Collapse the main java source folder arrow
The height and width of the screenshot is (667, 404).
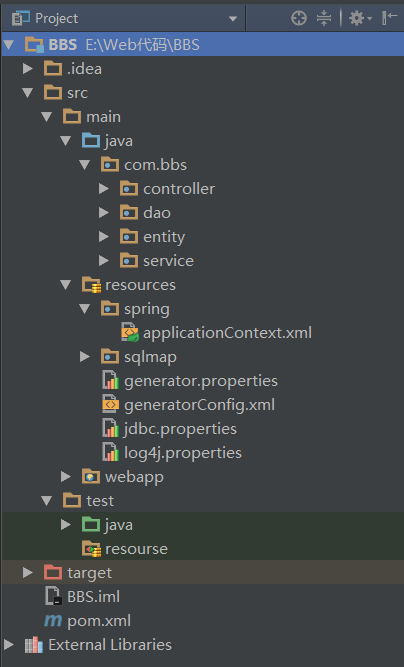tap(66, 141)
